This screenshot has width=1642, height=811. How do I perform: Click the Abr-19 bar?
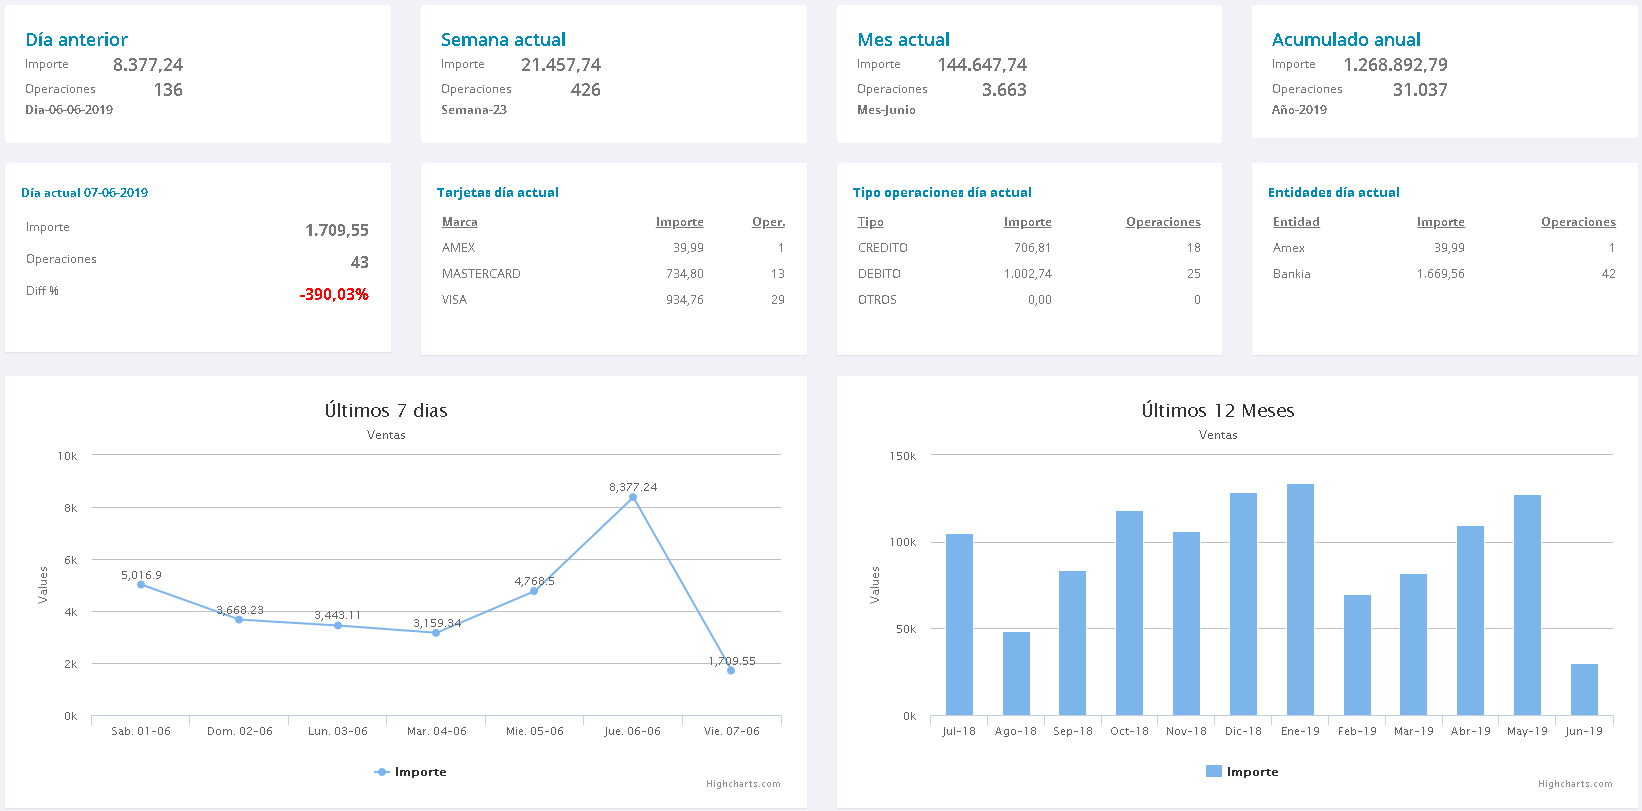point(1471,621)
